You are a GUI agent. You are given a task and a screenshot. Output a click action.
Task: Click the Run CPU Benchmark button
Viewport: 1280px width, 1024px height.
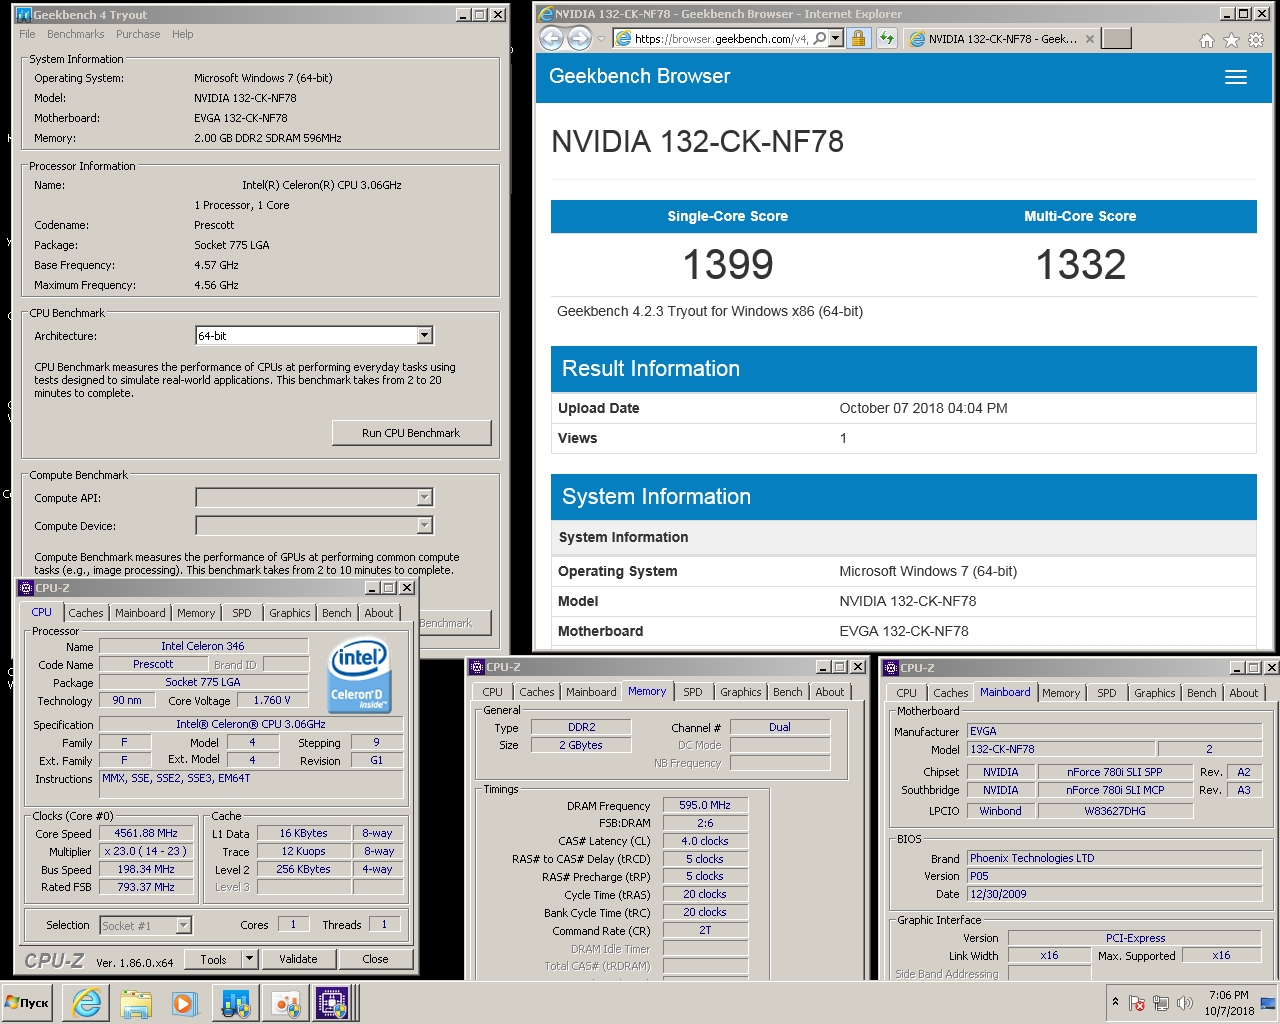[x=411, y=433]
